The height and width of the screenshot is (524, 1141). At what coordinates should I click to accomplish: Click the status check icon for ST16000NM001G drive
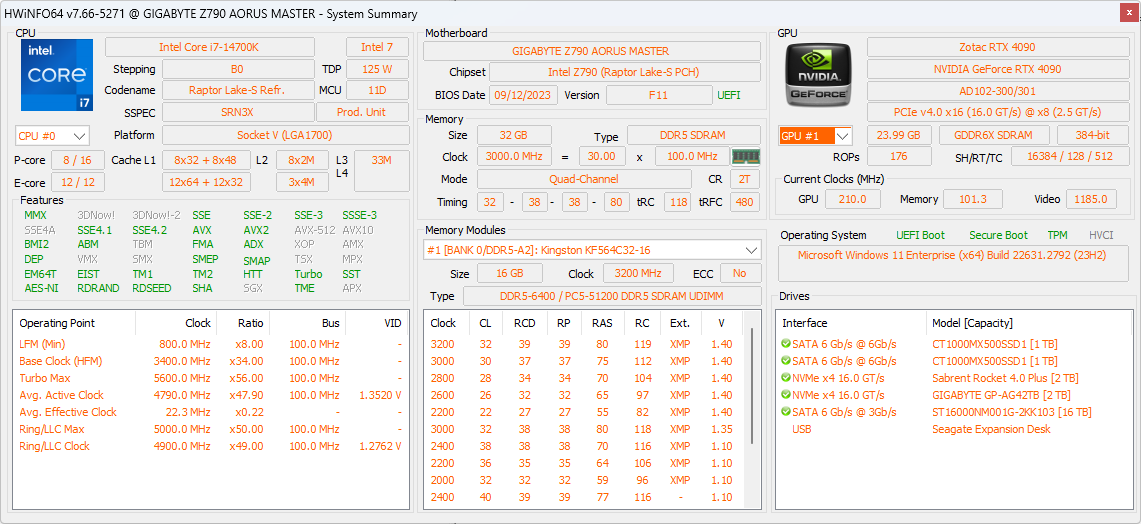coord(786,412)
